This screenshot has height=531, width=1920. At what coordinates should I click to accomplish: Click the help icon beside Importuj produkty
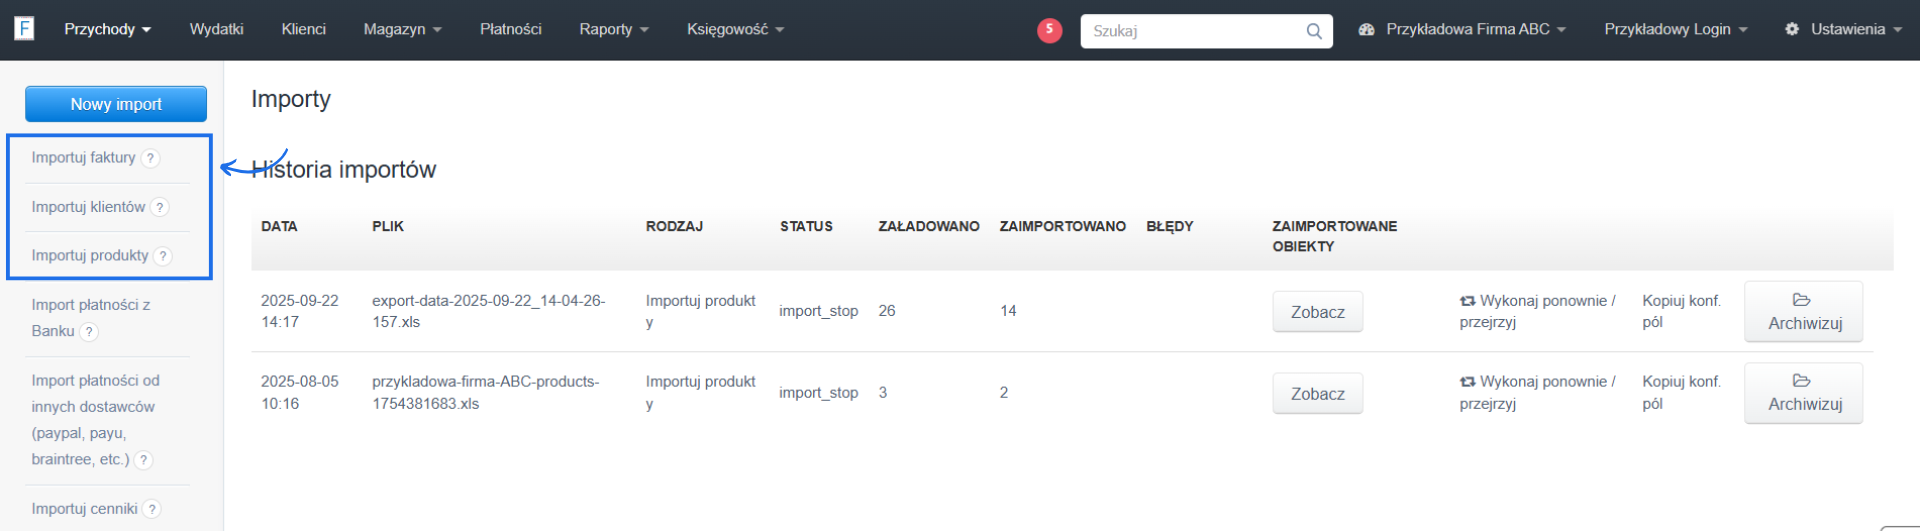[x=163, y=256]
